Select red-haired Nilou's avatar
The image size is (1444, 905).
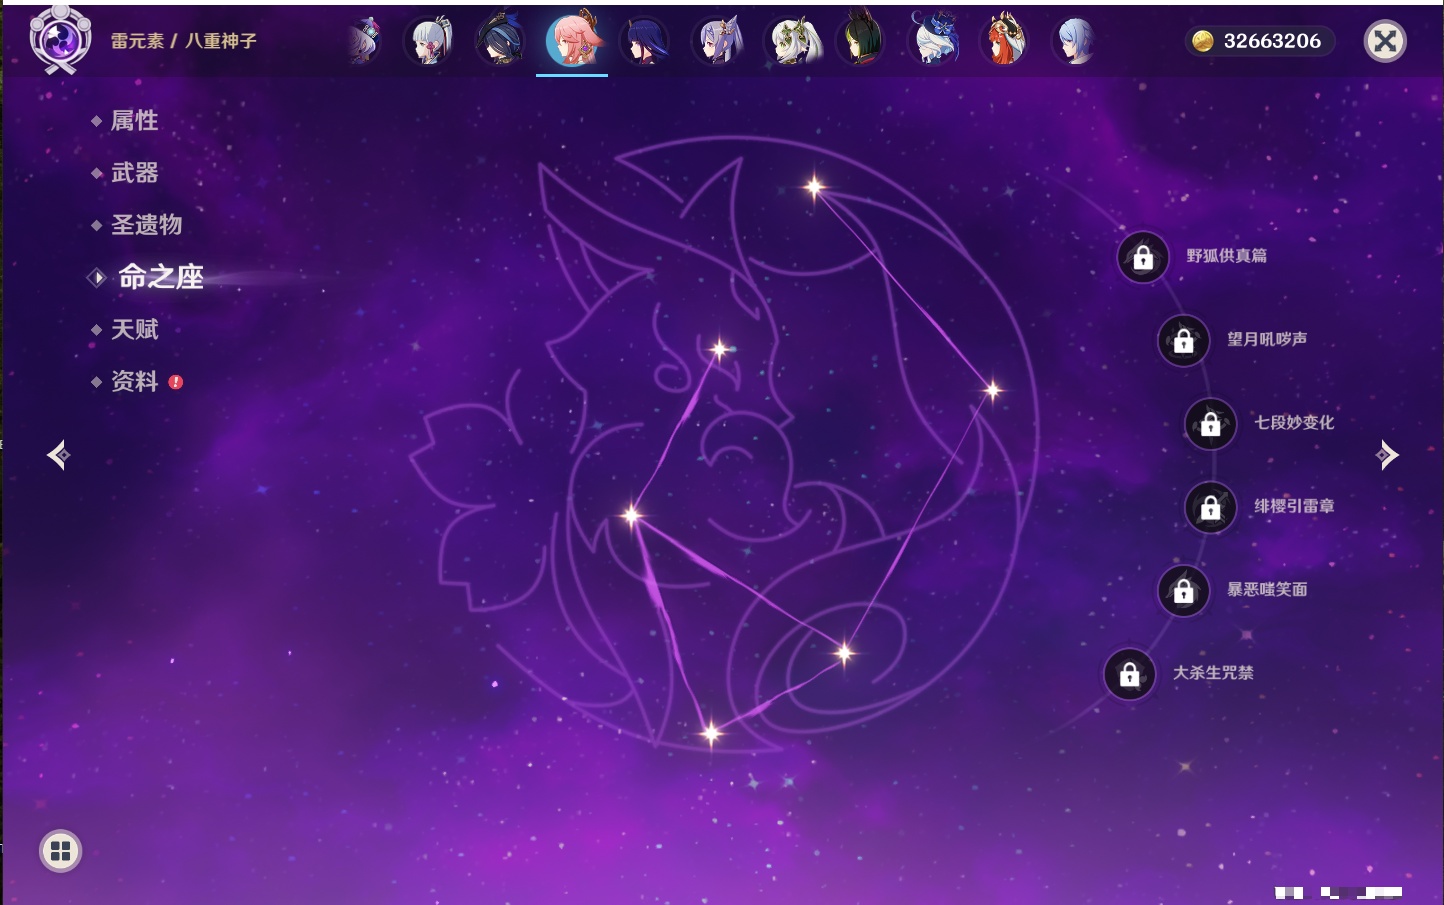click(x=1005, y=41)
